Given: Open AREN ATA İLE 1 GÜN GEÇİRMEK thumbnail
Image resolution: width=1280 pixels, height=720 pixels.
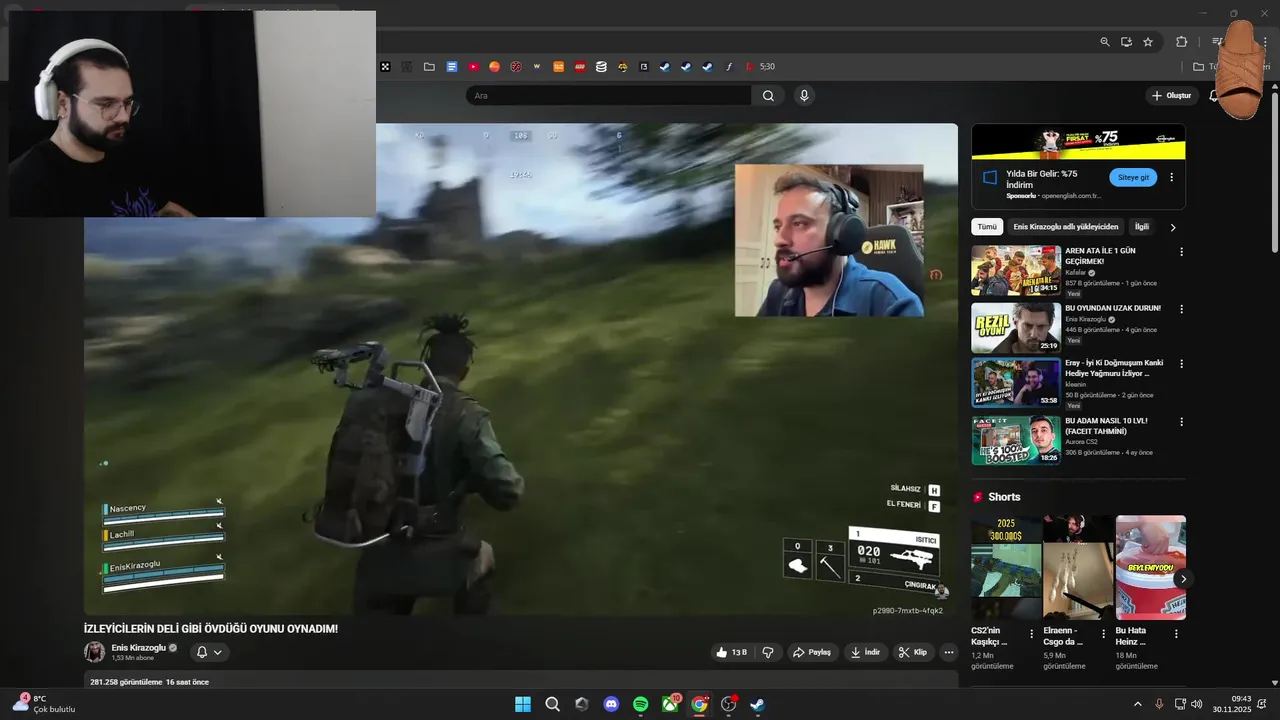Looking at the screenshot, I should tap(1016, 271).
